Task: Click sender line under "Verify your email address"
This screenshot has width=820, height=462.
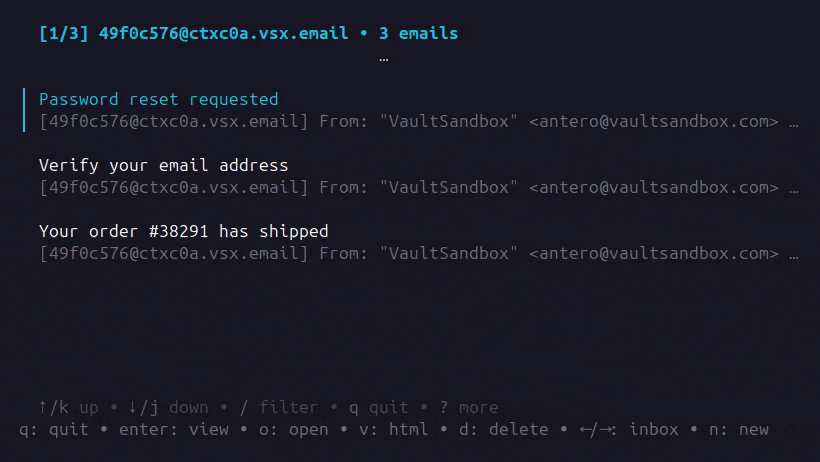Action: pos(408,187)
